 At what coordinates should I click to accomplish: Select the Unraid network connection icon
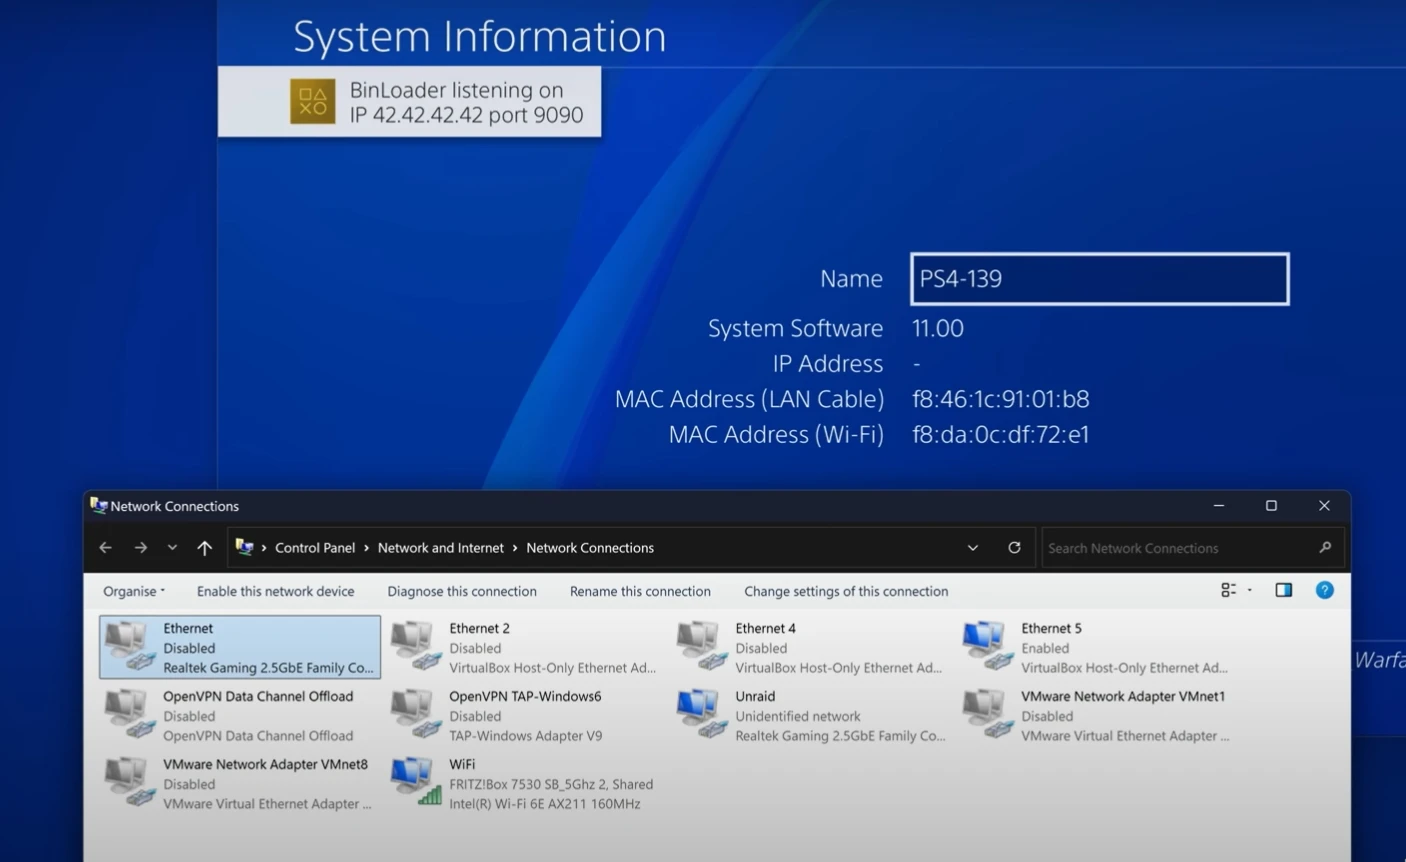click(702, 714)
